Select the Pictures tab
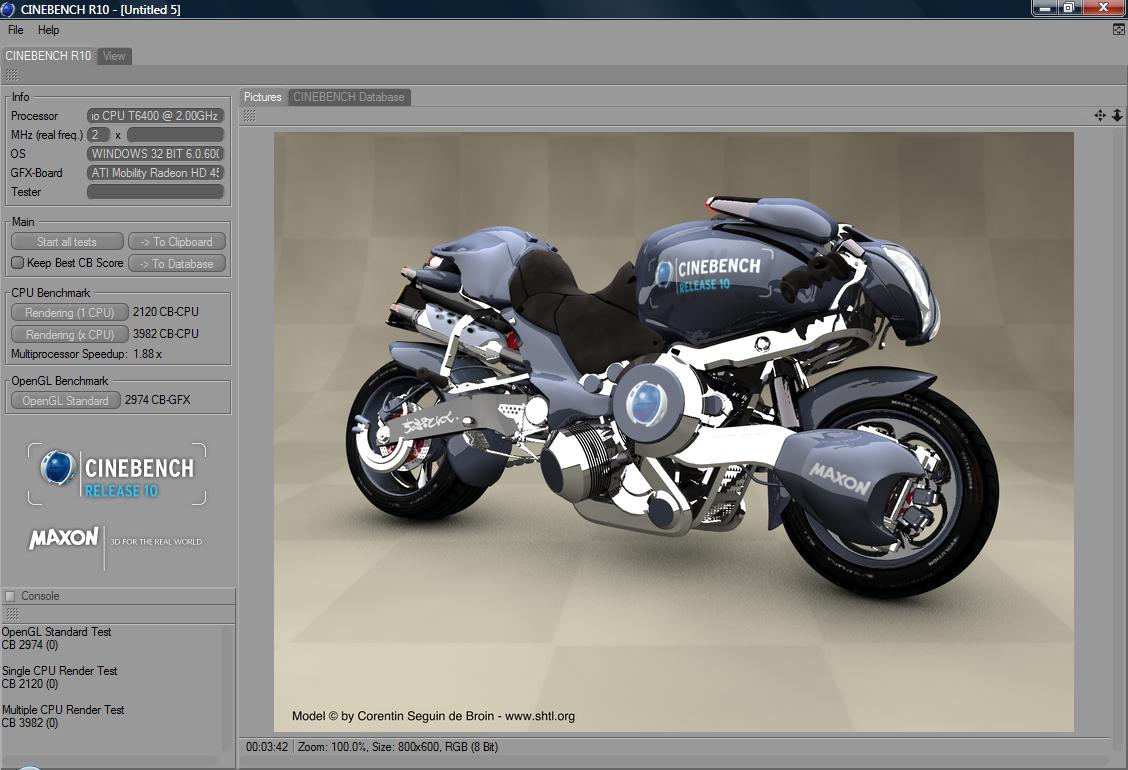 pyautogui.click(x=263, y=96)
